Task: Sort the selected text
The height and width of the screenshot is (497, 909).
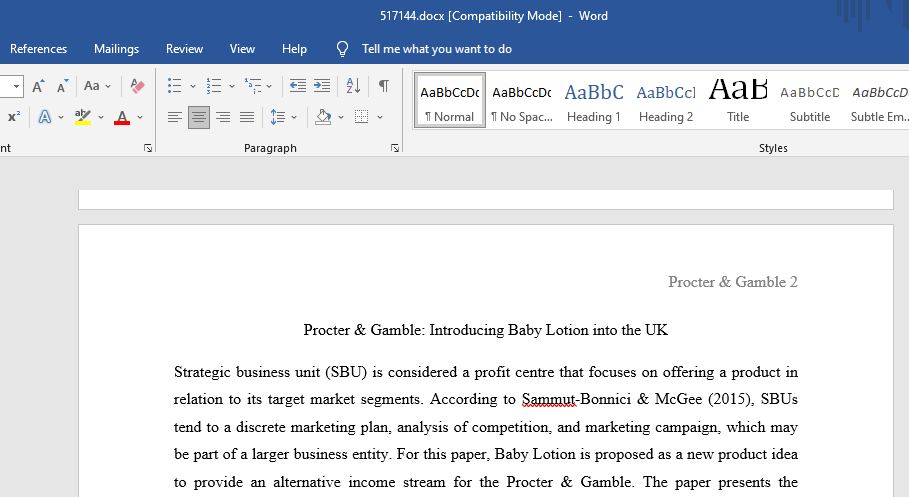Action: click(x=353, y=86)
